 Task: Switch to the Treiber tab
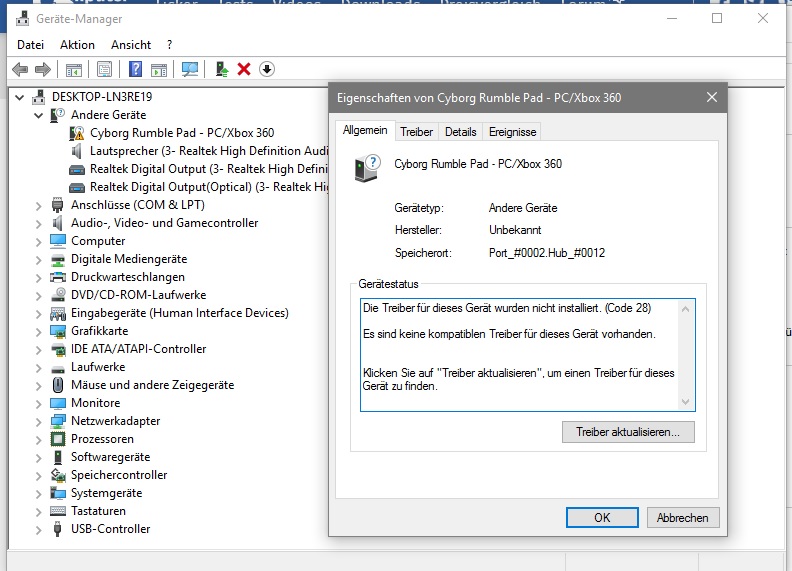(x=416, y=132)
